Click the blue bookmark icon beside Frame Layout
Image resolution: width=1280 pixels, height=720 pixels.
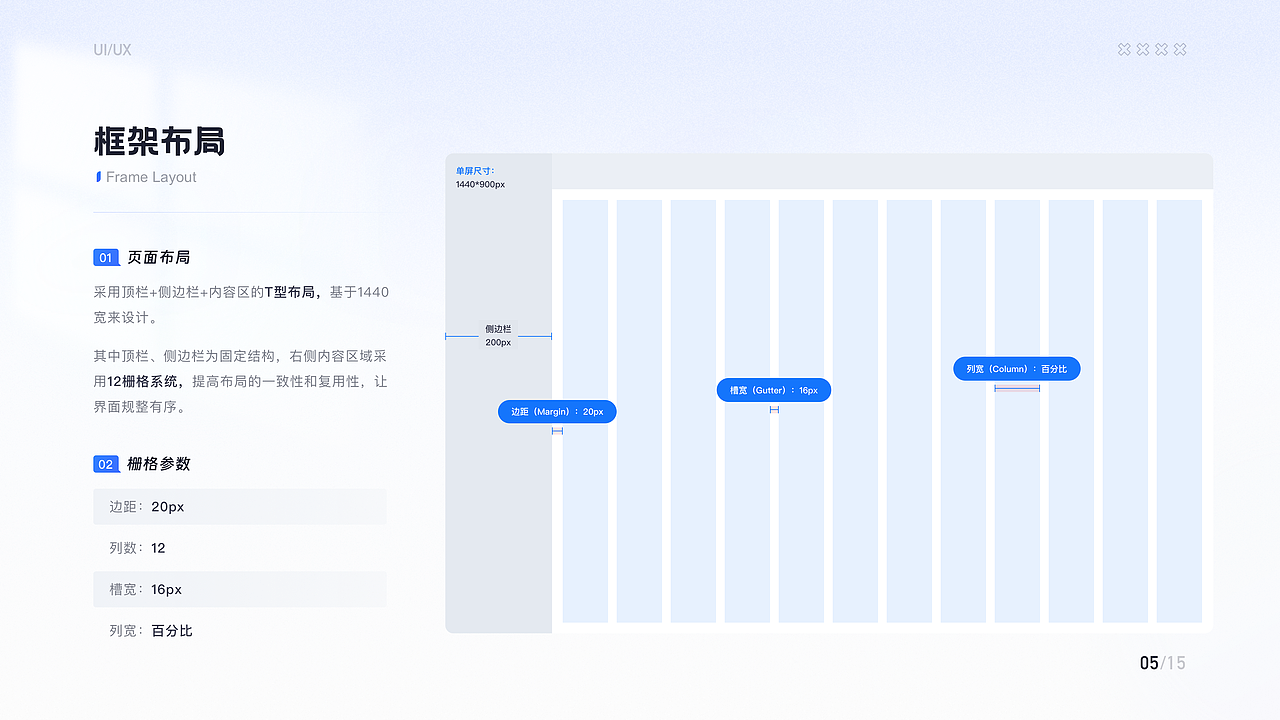(97, 176)
